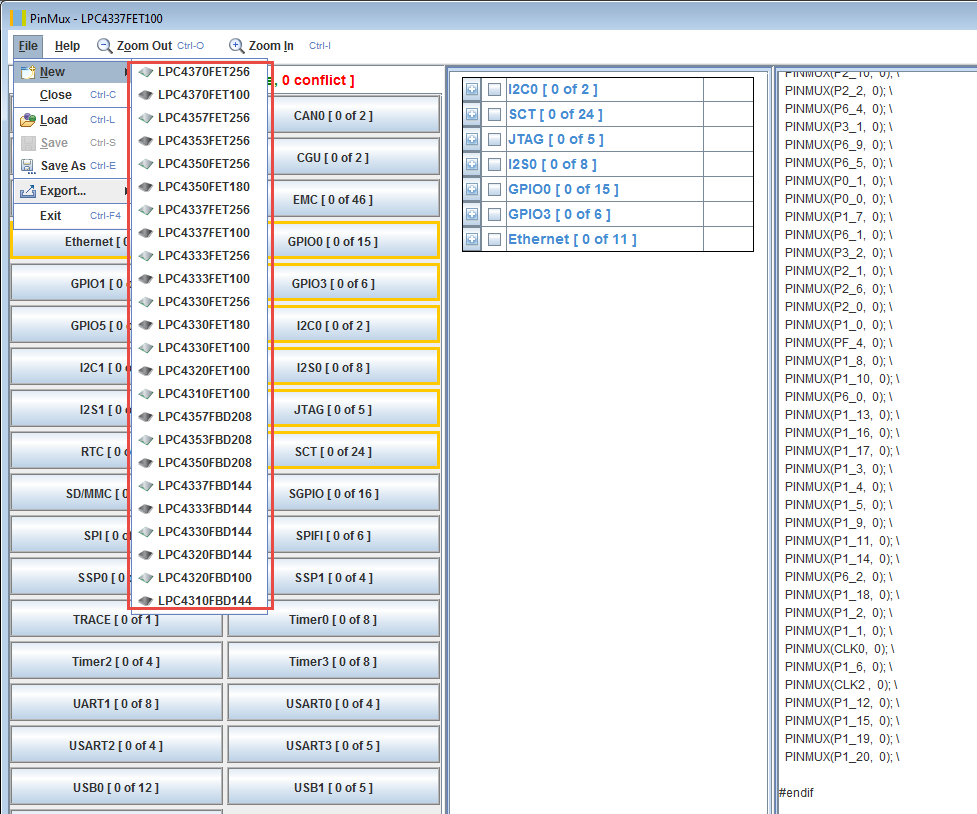Click the chip icon beside LPC4357FBD208

click(146, 417)
